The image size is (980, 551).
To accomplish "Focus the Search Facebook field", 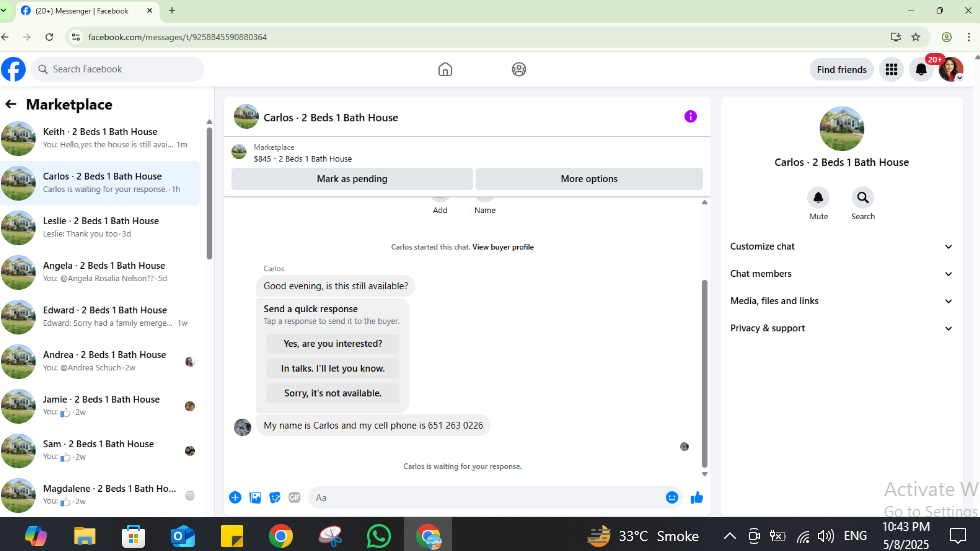I will point(118,69).
